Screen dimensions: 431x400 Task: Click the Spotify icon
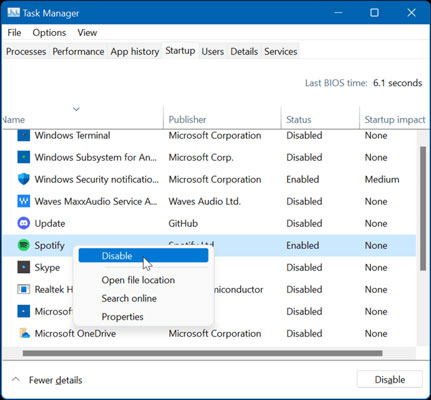click(24, 245)
